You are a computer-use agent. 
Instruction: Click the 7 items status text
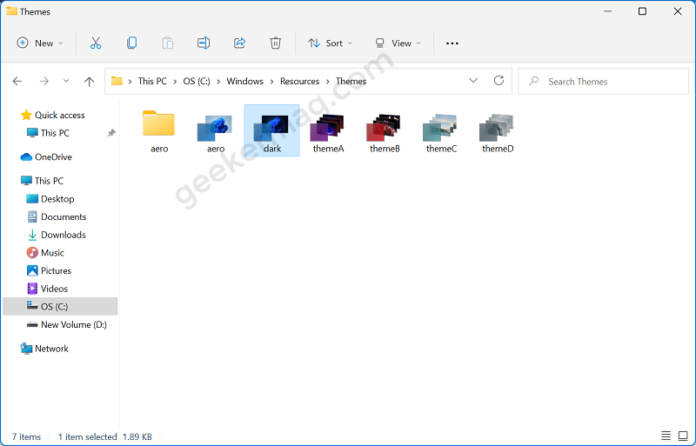click(x=26, y=437)
